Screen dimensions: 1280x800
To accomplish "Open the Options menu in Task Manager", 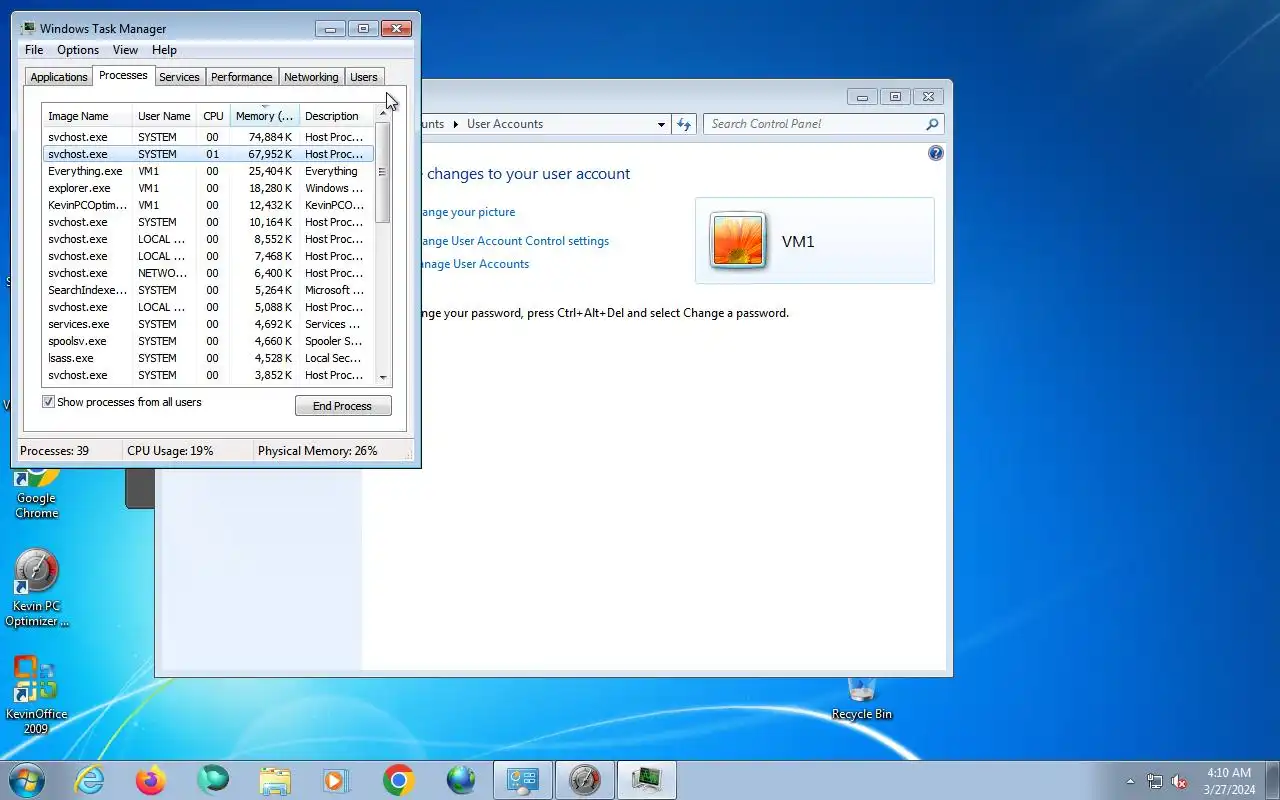I will click(78, 50).
